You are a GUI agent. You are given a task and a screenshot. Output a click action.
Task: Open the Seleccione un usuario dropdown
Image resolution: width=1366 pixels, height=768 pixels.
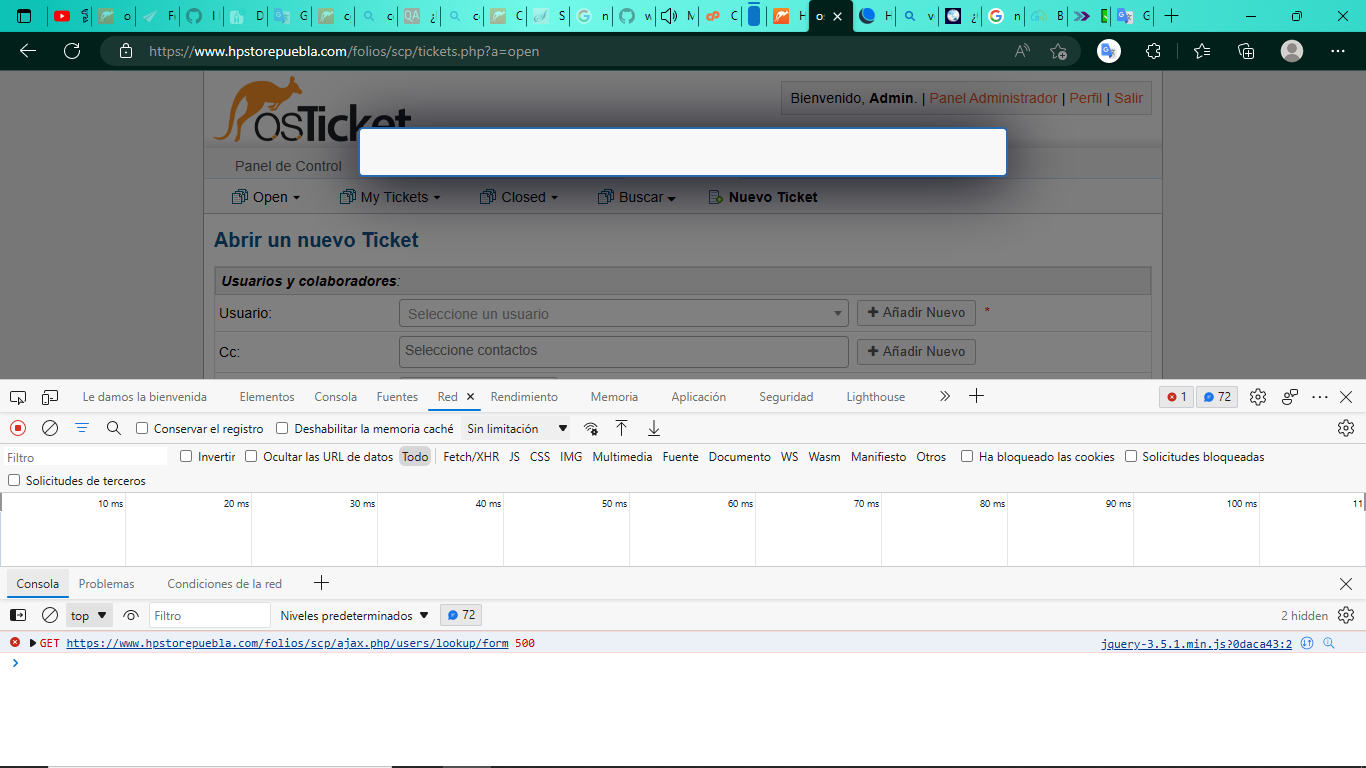623,313
